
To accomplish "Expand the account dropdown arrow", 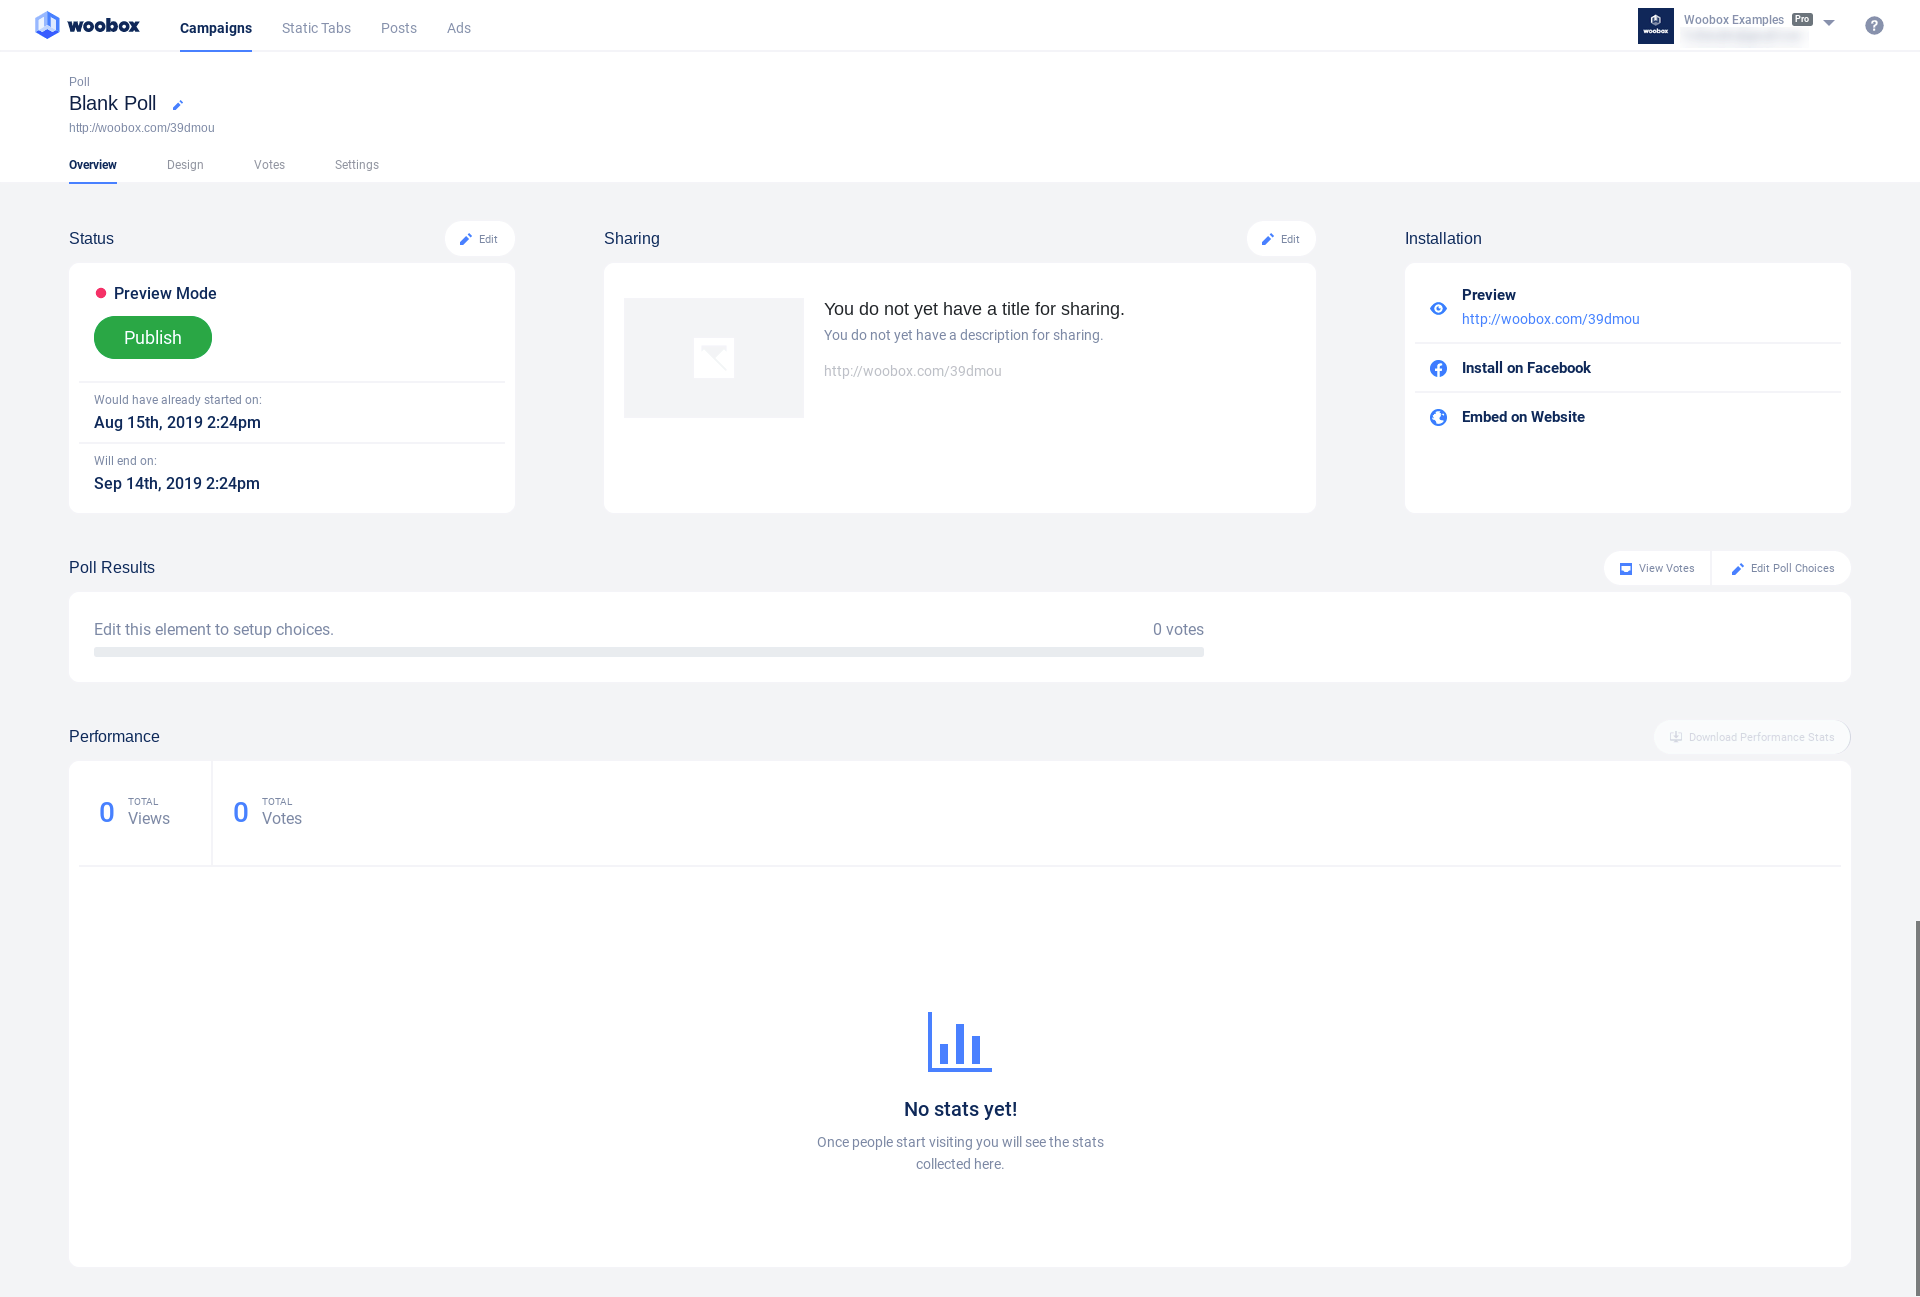I will (x=1828, y=23).
